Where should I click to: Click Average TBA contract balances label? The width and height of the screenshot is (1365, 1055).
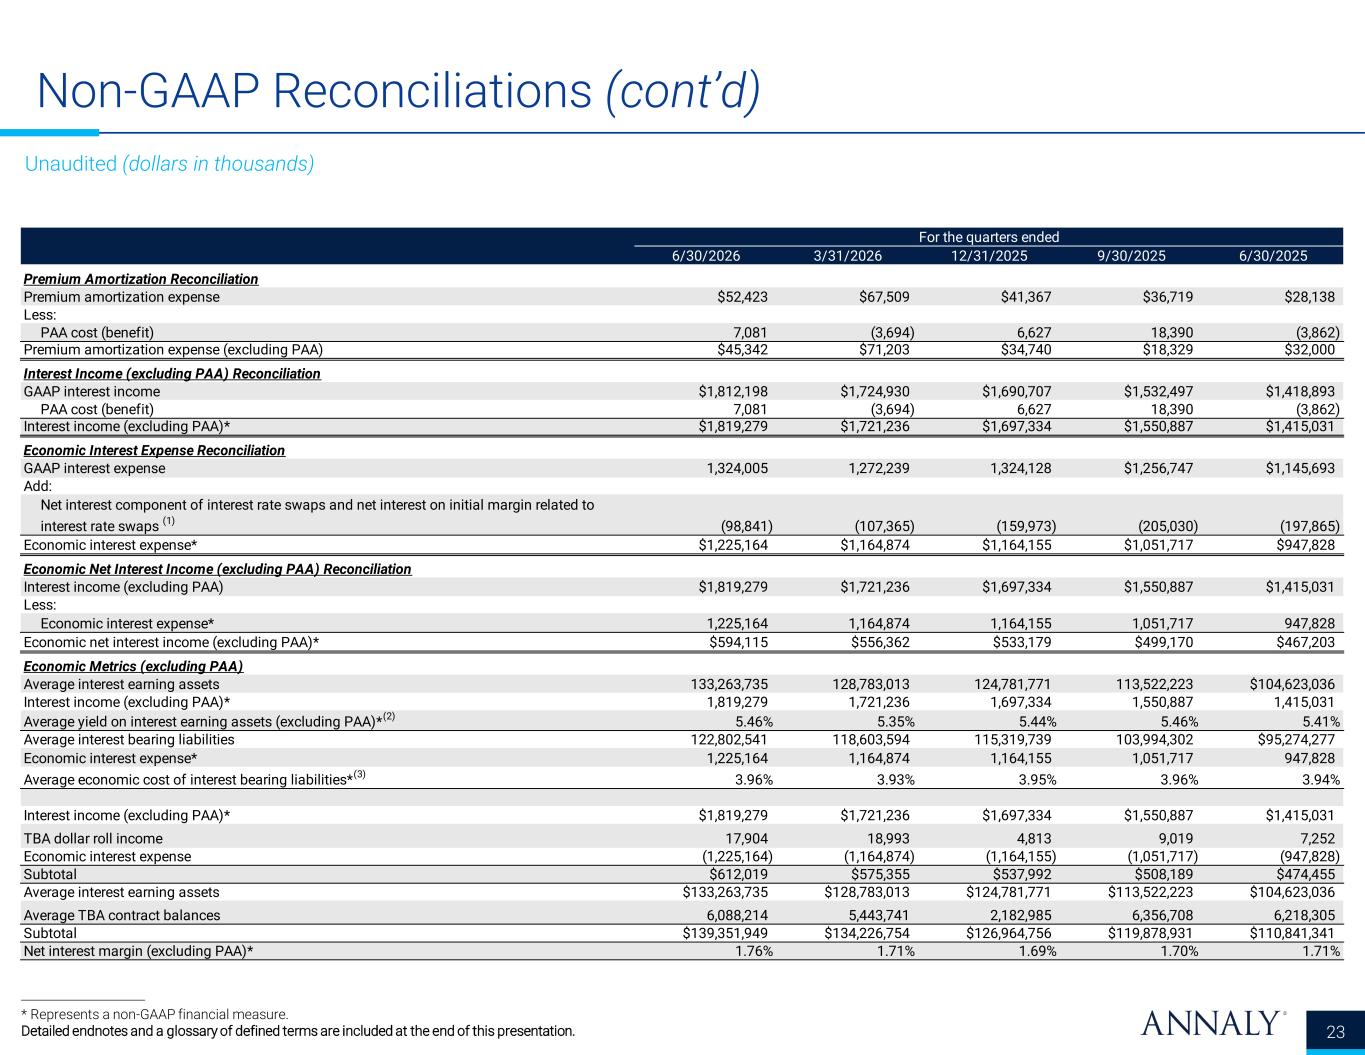[x=122, y=915]
